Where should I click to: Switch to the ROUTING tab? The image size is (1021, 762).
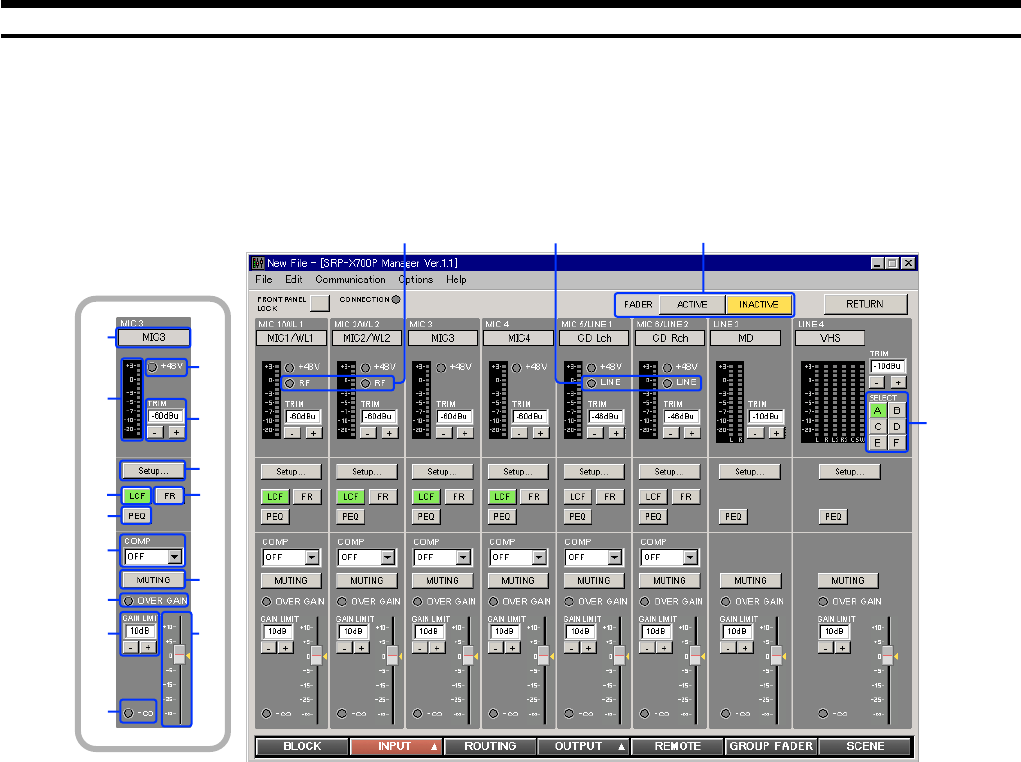[490, 746]
